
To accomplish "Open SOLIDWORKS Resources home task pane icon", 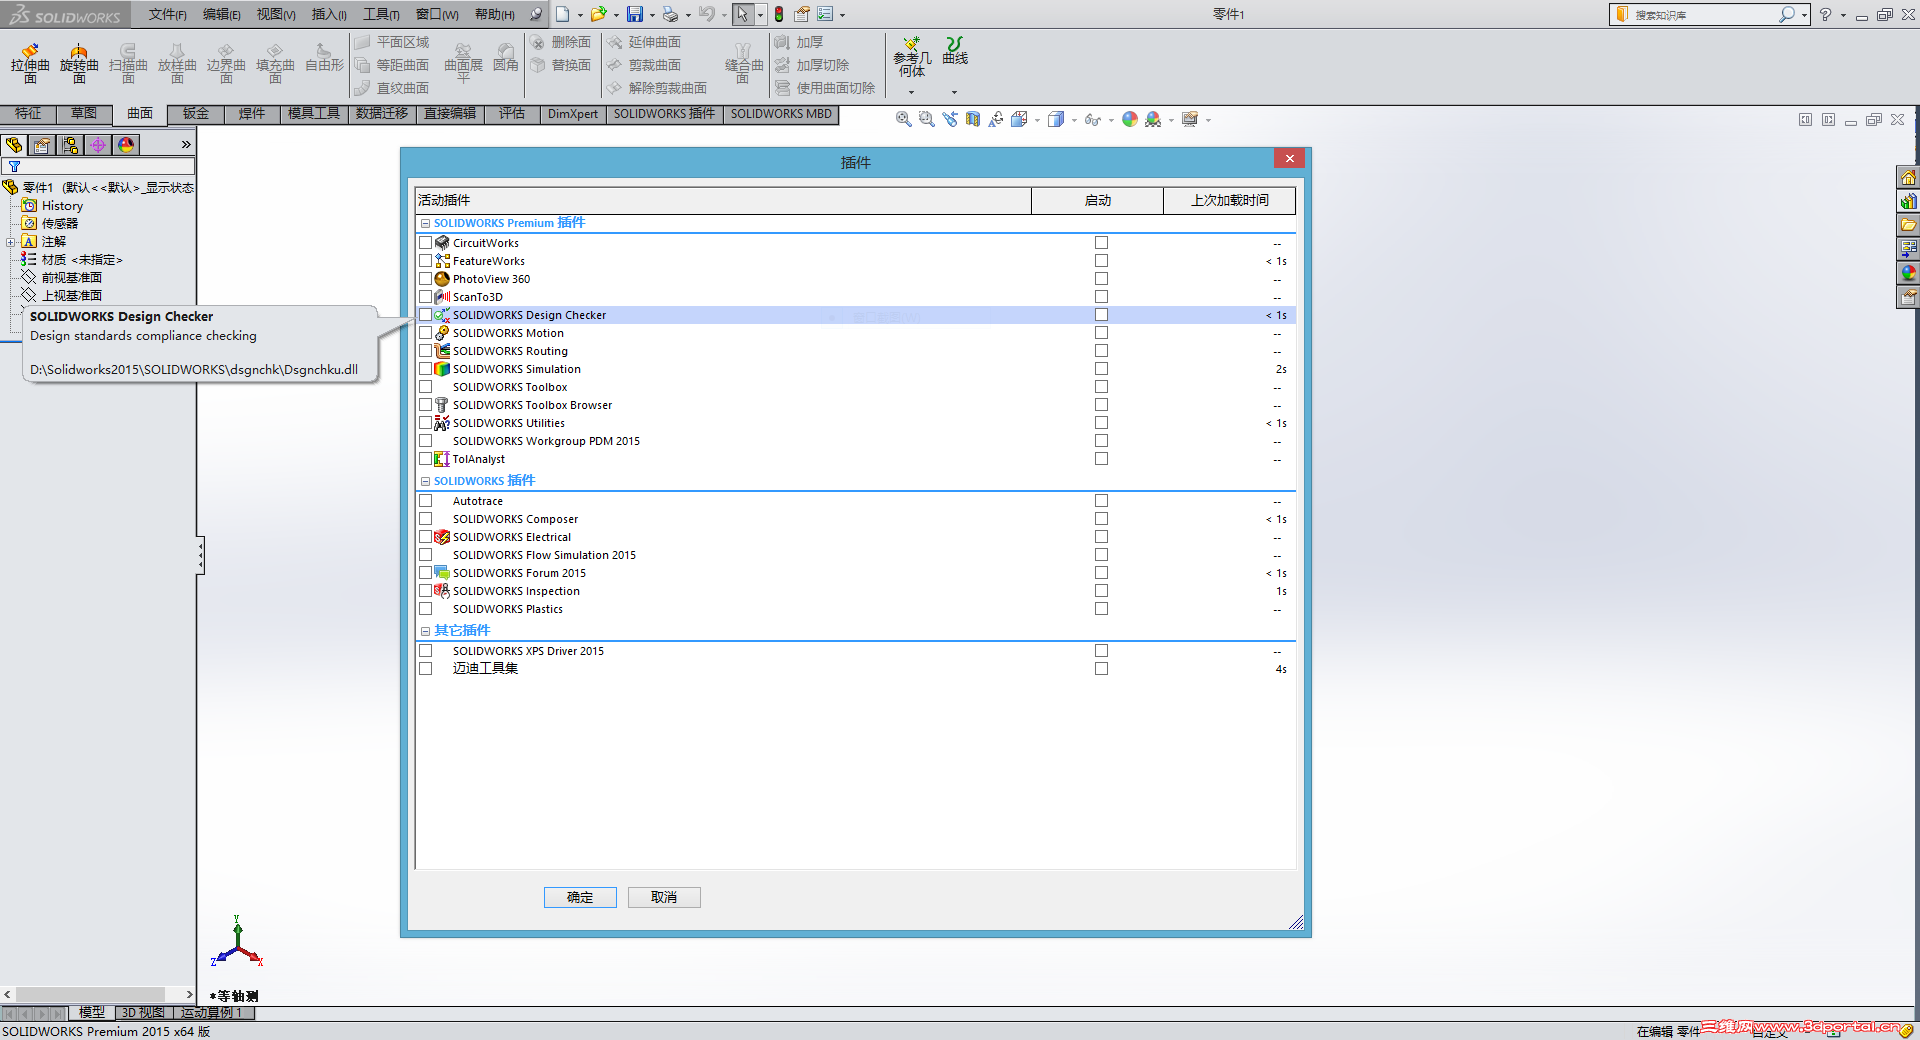I will pyautogui.click(x=1908, y=177).
